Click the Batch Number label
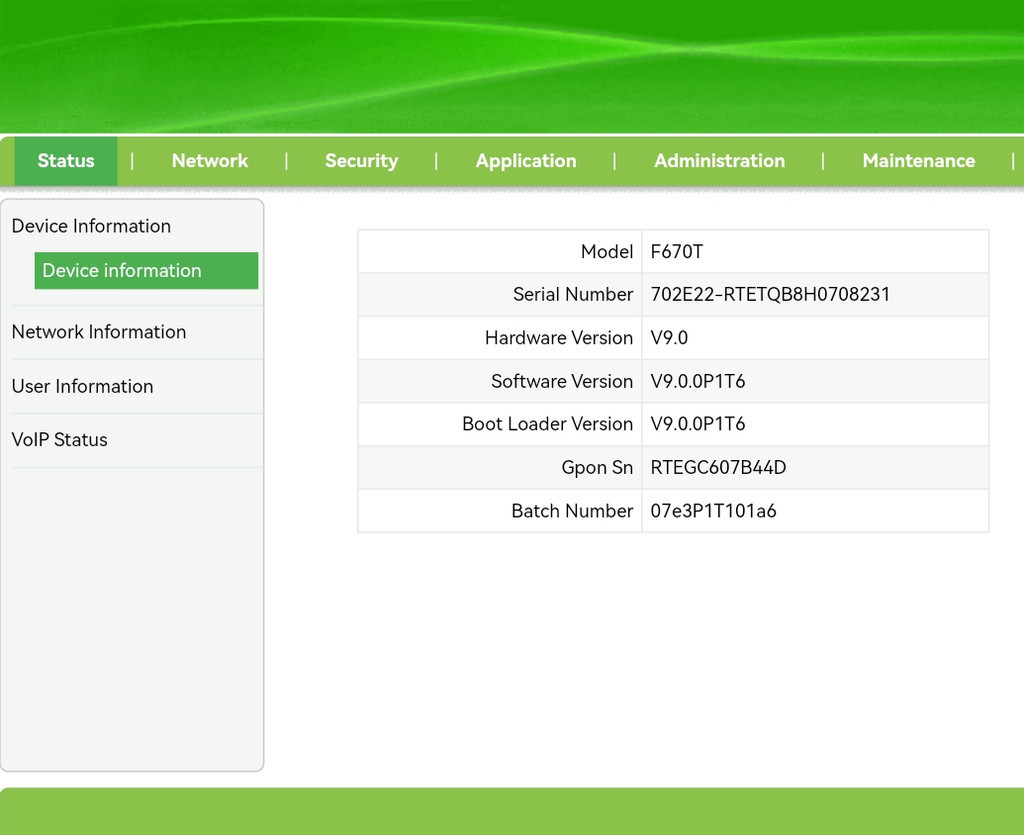Screen dimensions: 1024x835 [572, 511]
